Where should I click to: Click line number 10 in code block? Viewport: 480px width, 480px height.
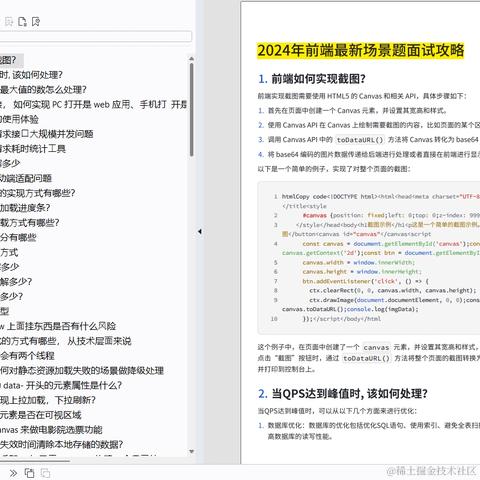click(274, 319)
